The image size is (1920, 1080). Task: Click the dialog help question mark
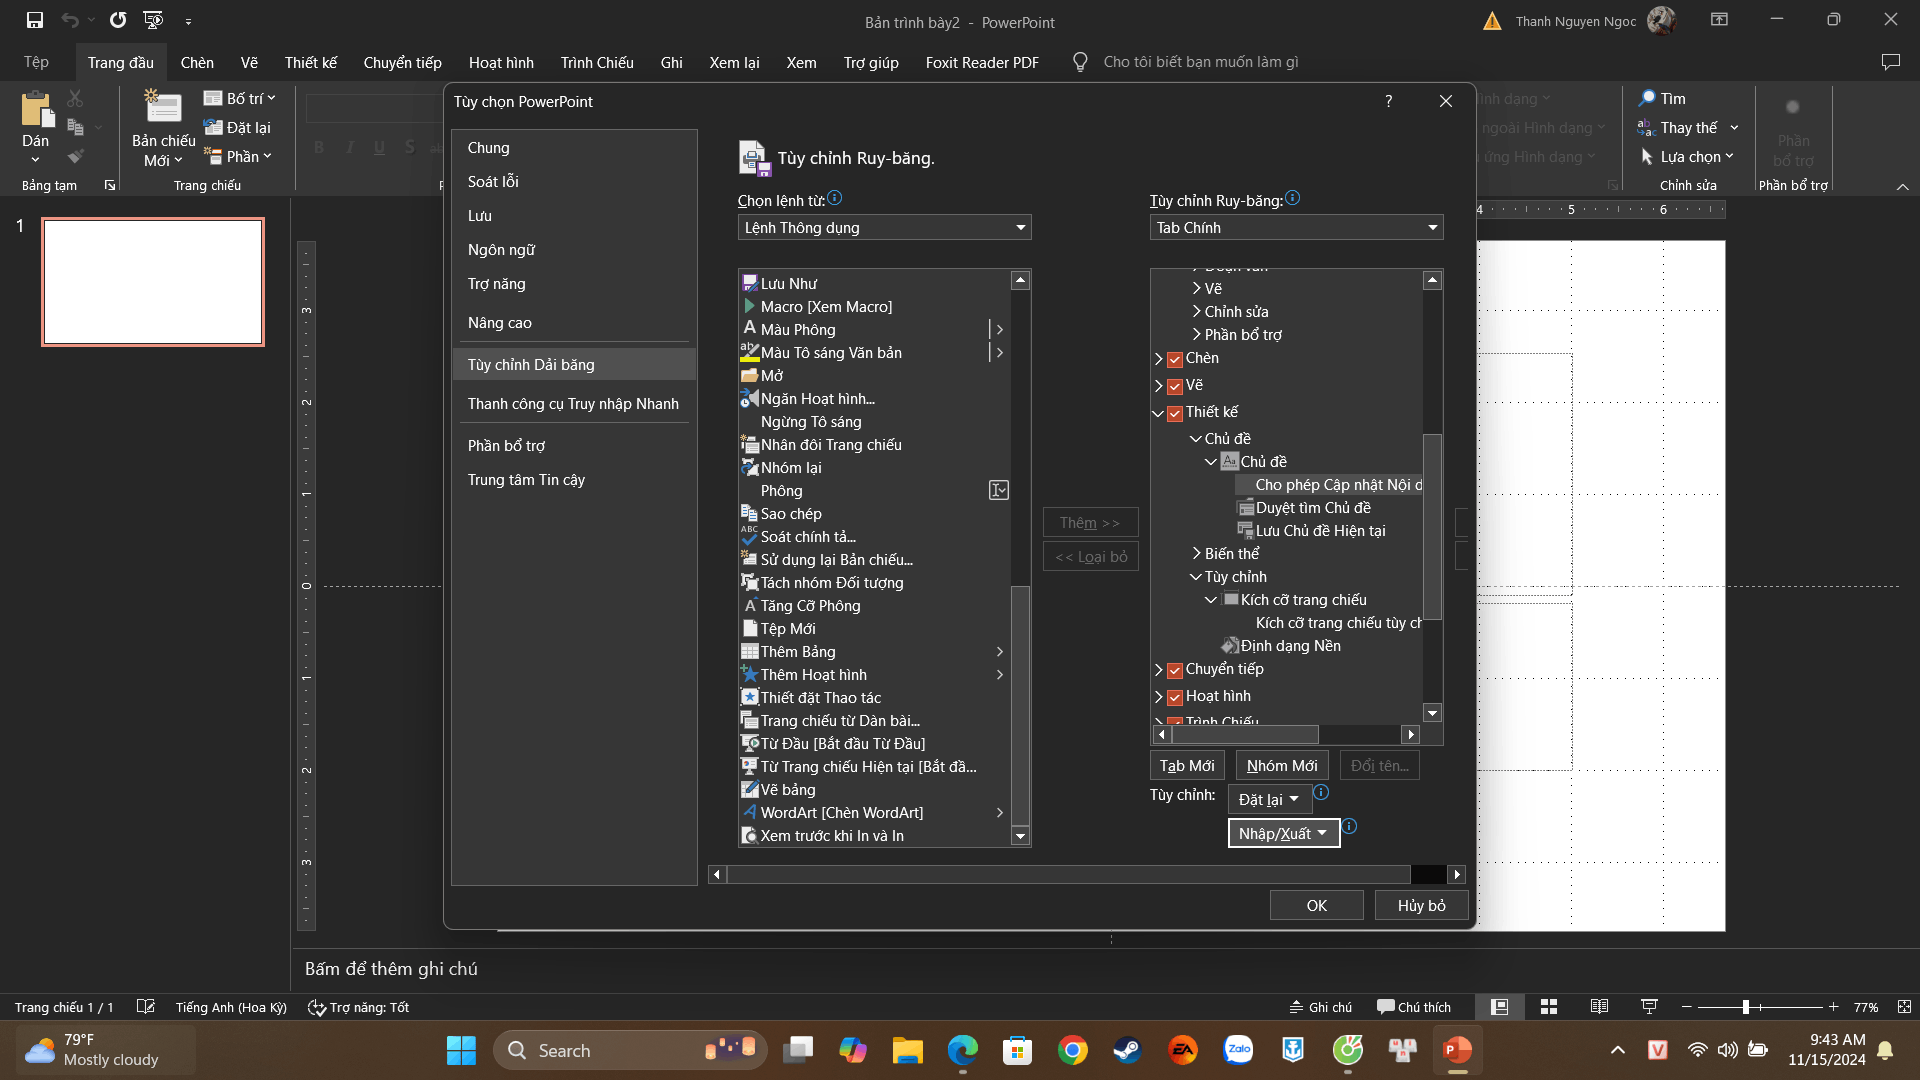(1388, 101)
